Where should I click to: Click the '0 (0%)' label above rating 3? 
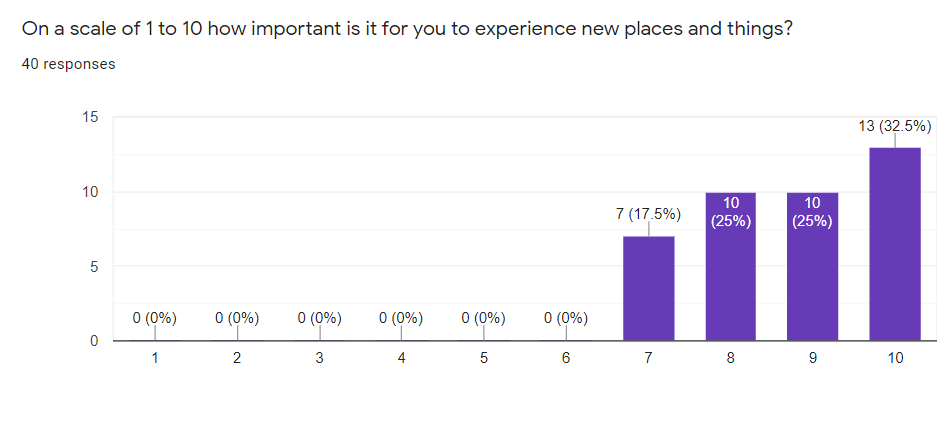click(x=319, y=318)
